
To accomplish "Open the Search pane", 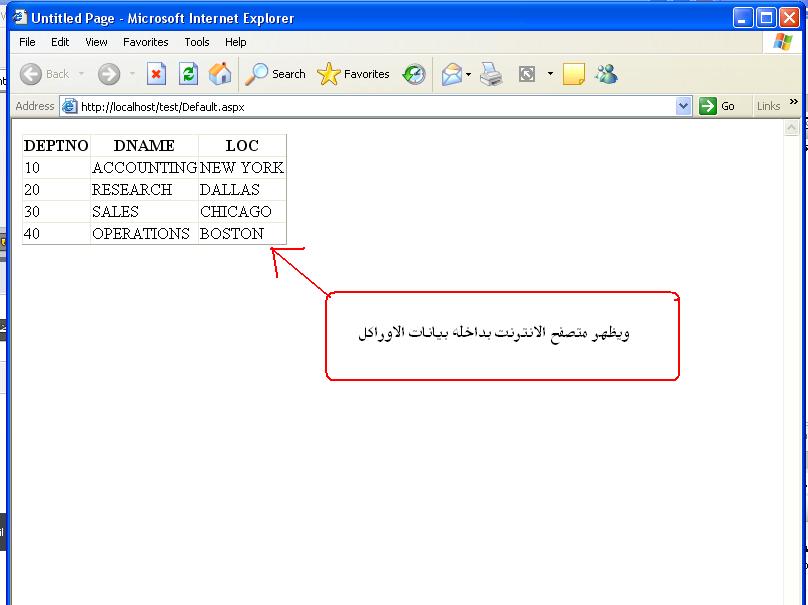I will tap(276, 74).
